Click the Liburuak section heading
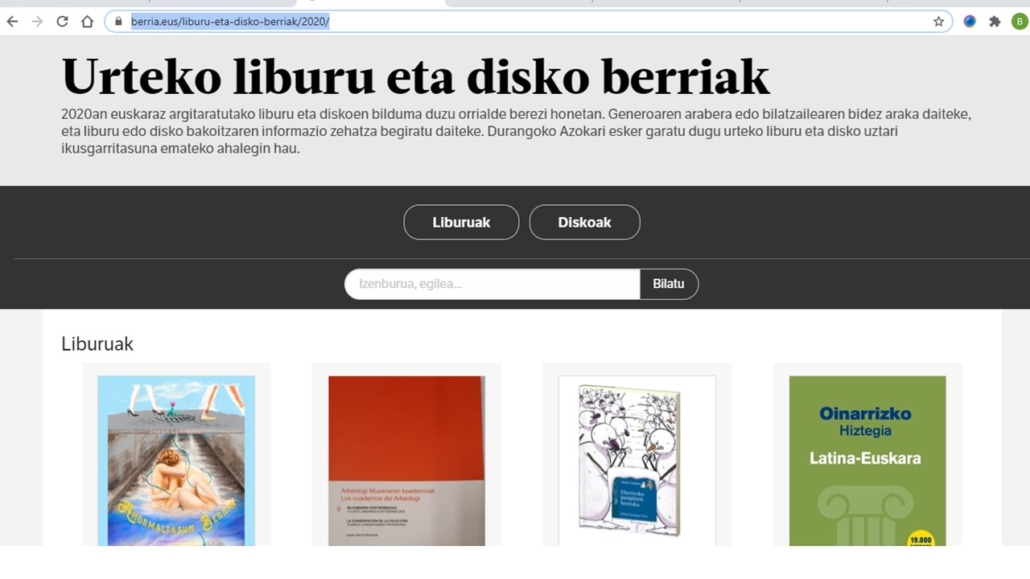Viewport: 1030px width, 579px height. [x=97, y=344]
